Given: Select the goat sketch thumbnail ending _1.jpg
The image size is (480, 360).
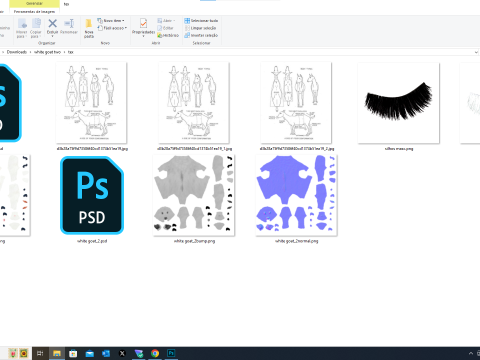Looking at the screenshot, I should click(x=194, y=103).
